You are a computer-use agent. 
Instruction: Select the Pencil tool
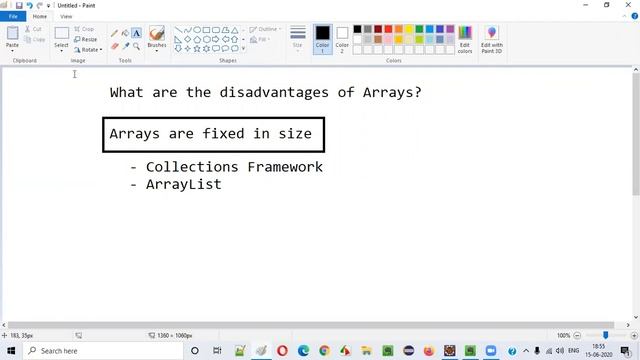[x=115, y=33]
